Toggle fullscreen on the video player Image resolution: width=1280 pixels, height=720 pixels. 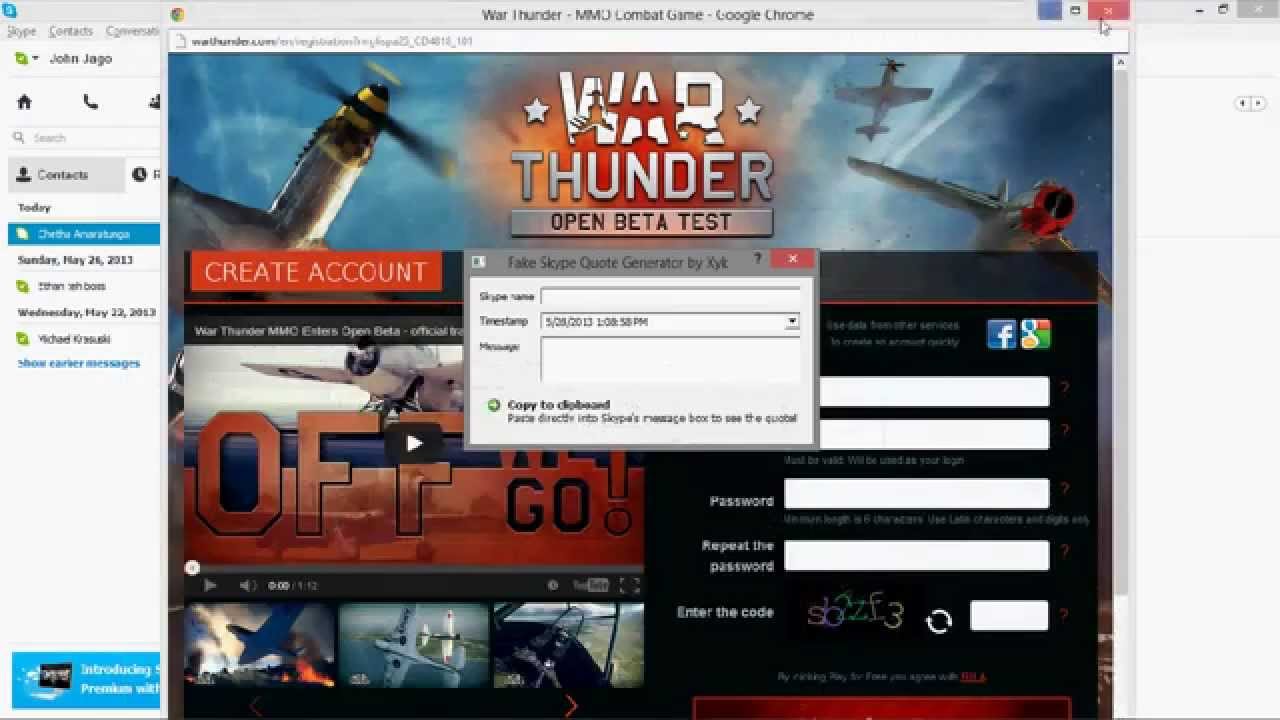point(629,585)
